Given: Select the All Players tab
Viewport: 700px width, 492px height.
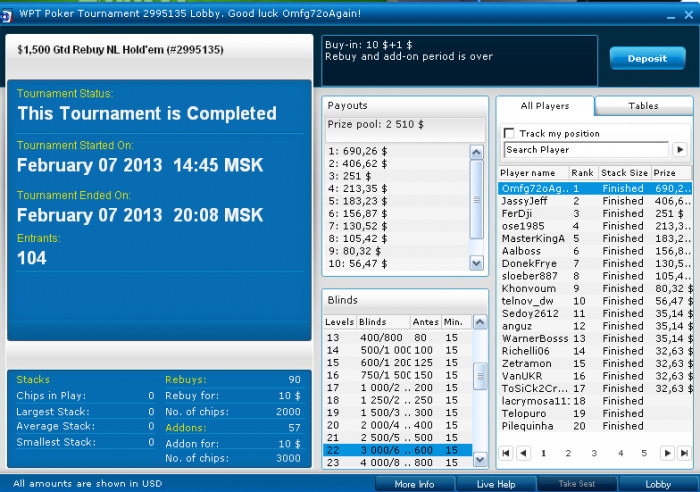Looking at the screenshot, I should [x=545, y=106].
